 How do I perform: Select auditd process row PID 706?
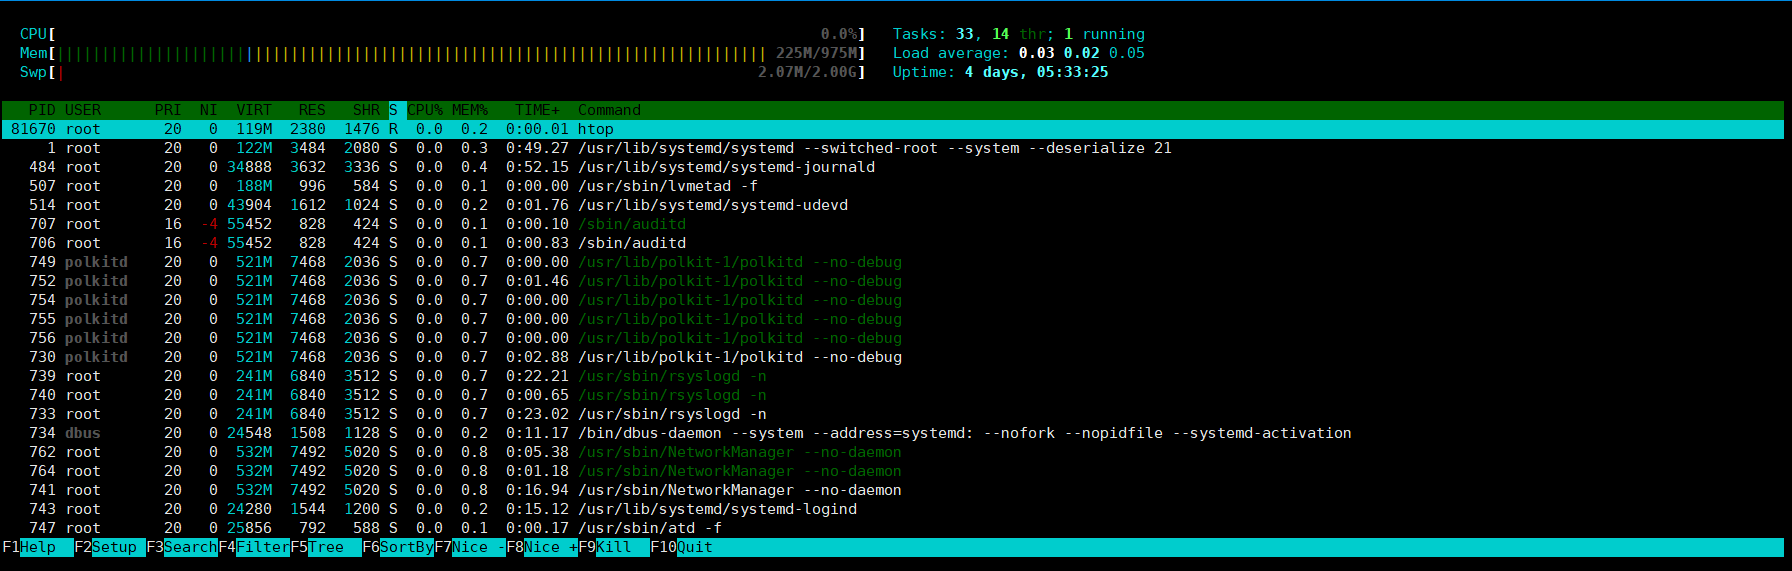893,243
